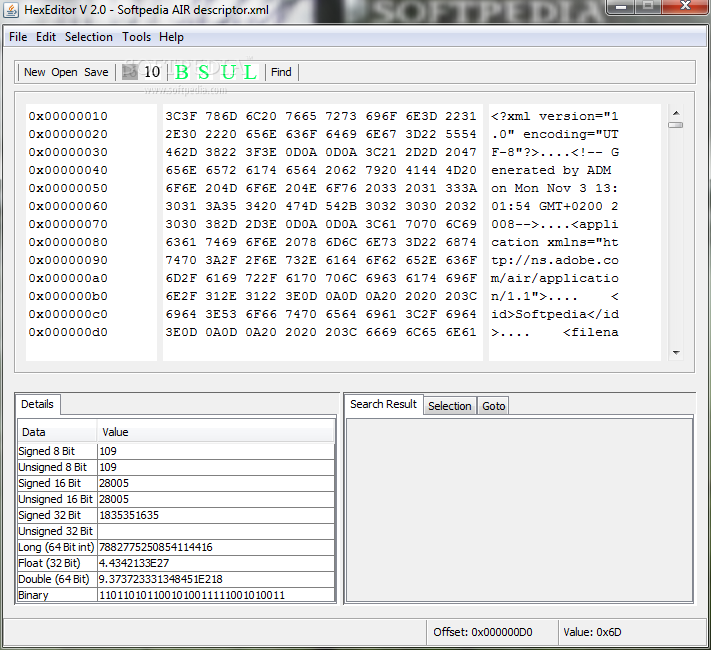Click the gray base icon beside 10
The width and height of the screenshot is (711, 650).
pyautogui.click(x=130, y=72)
